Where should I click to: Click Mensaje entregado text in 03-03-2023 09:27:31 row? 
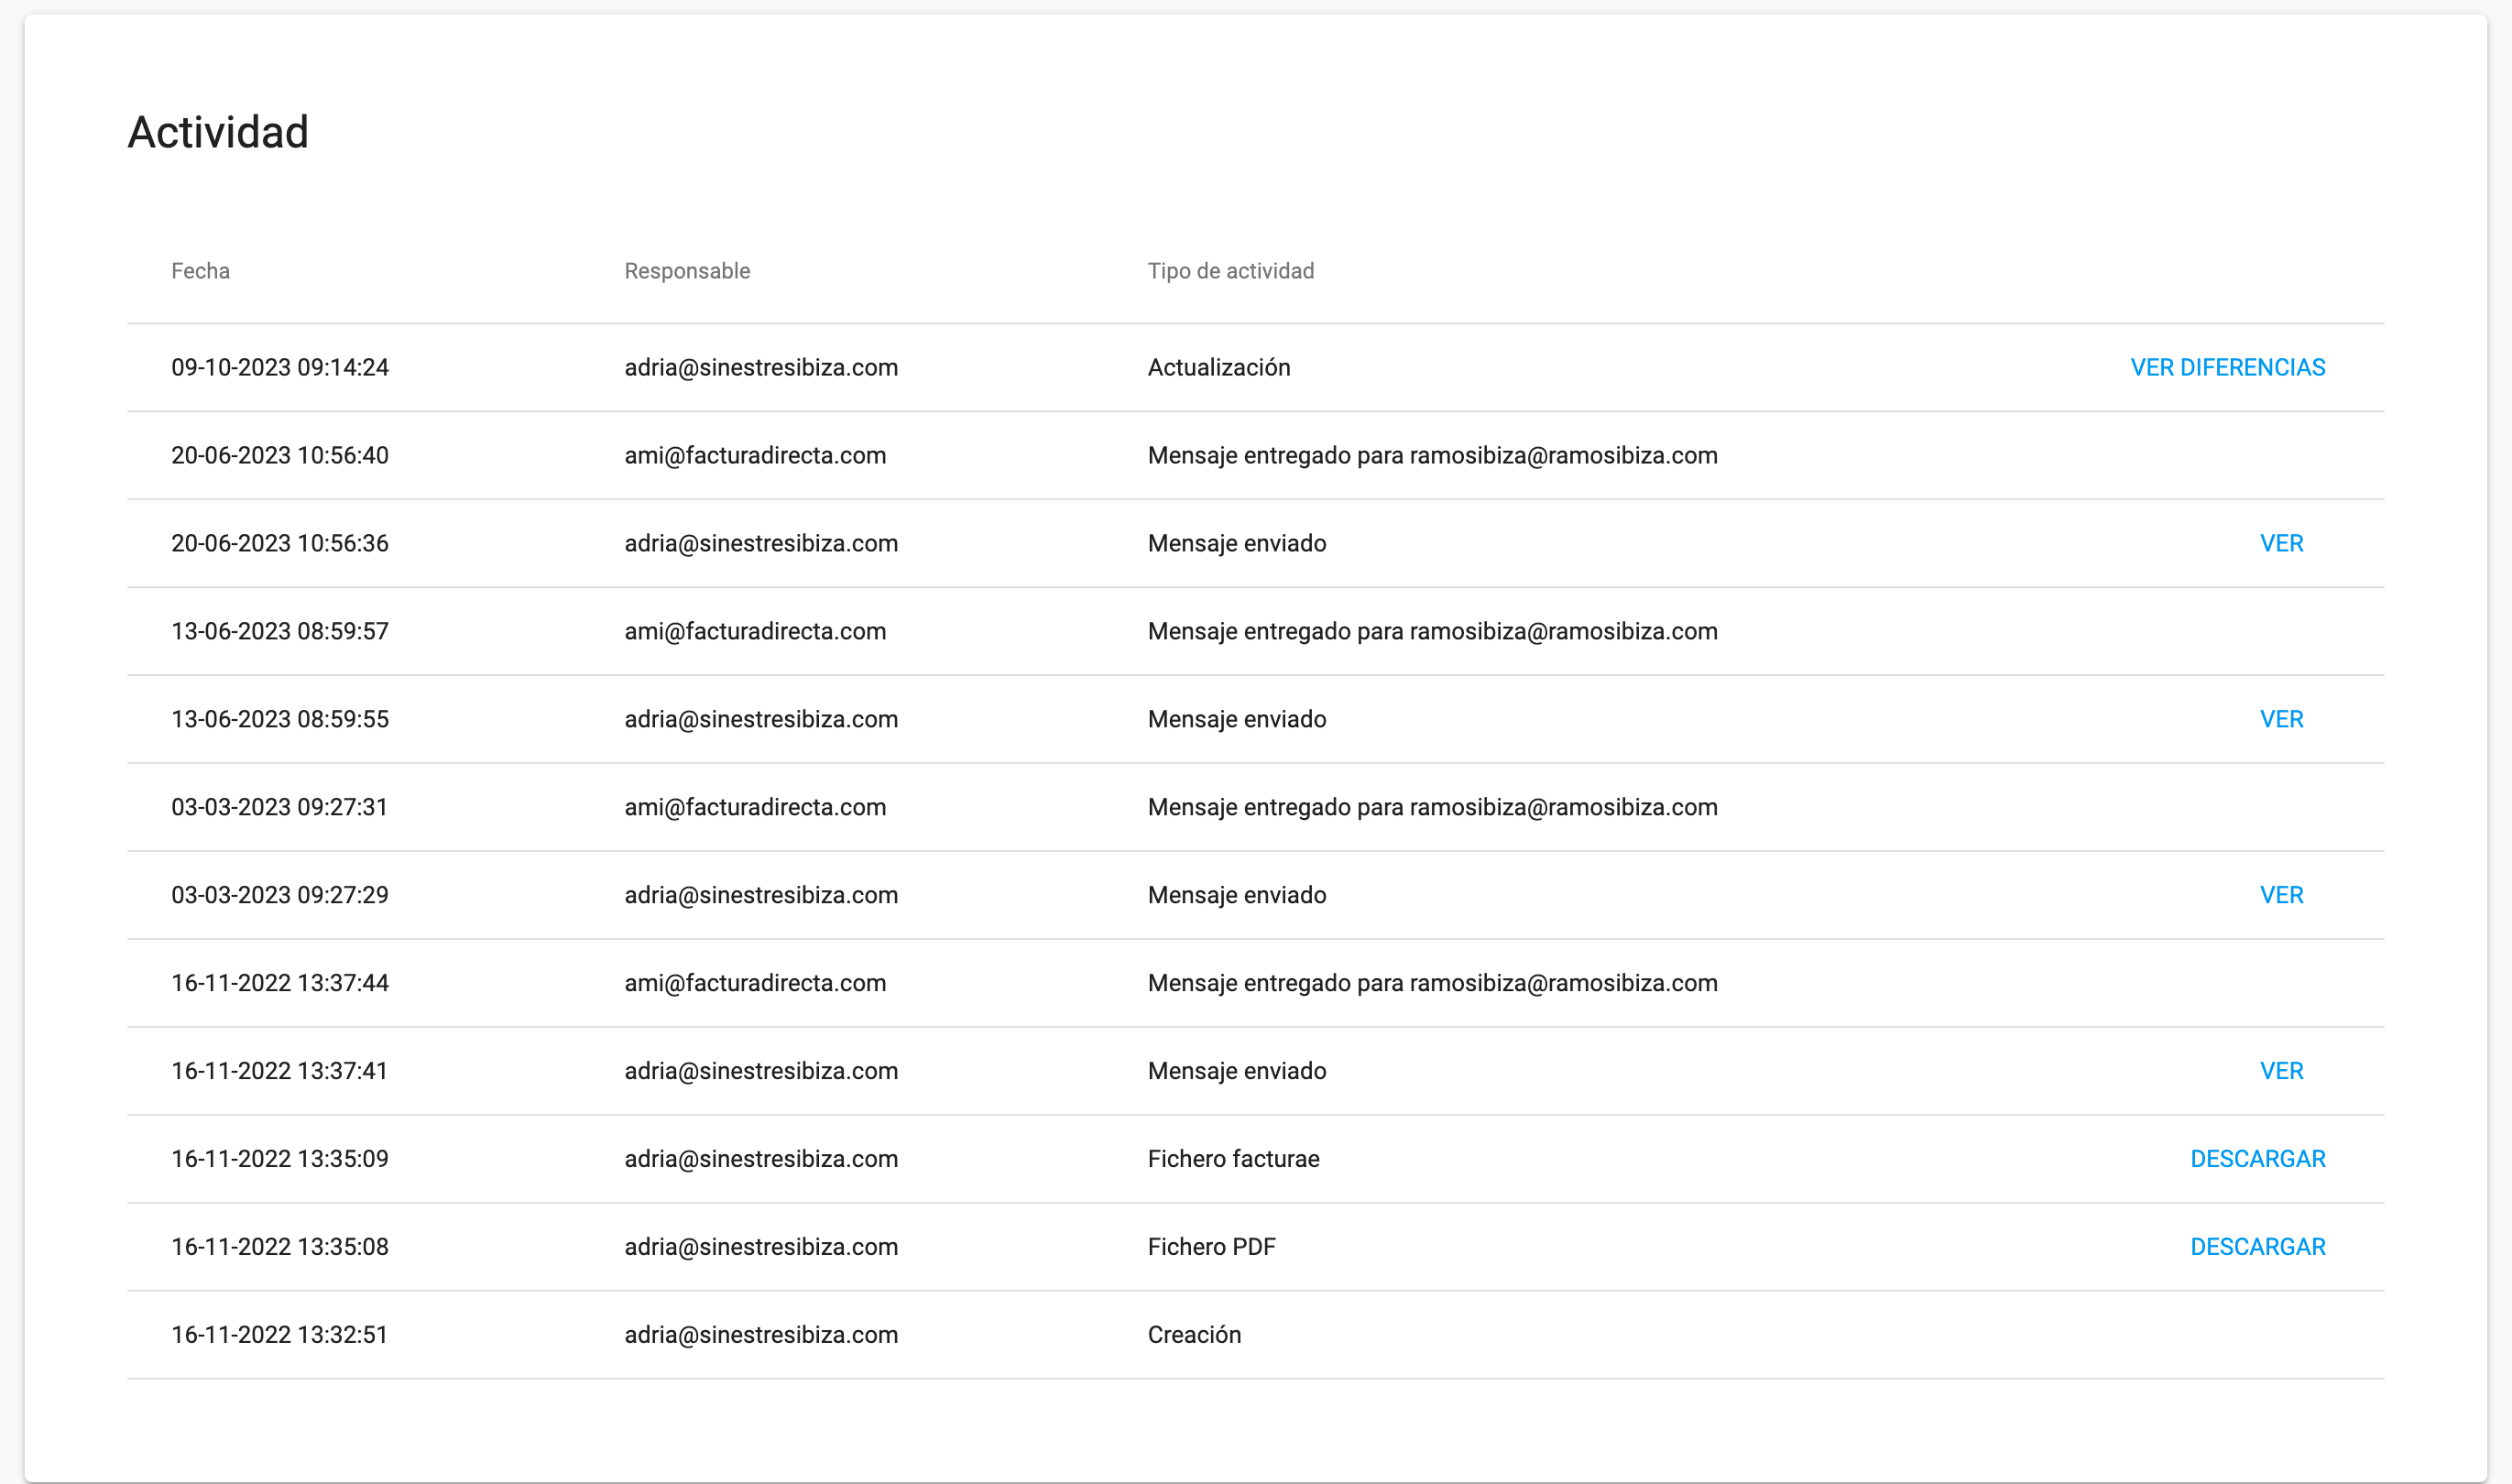pos(1432,808)
